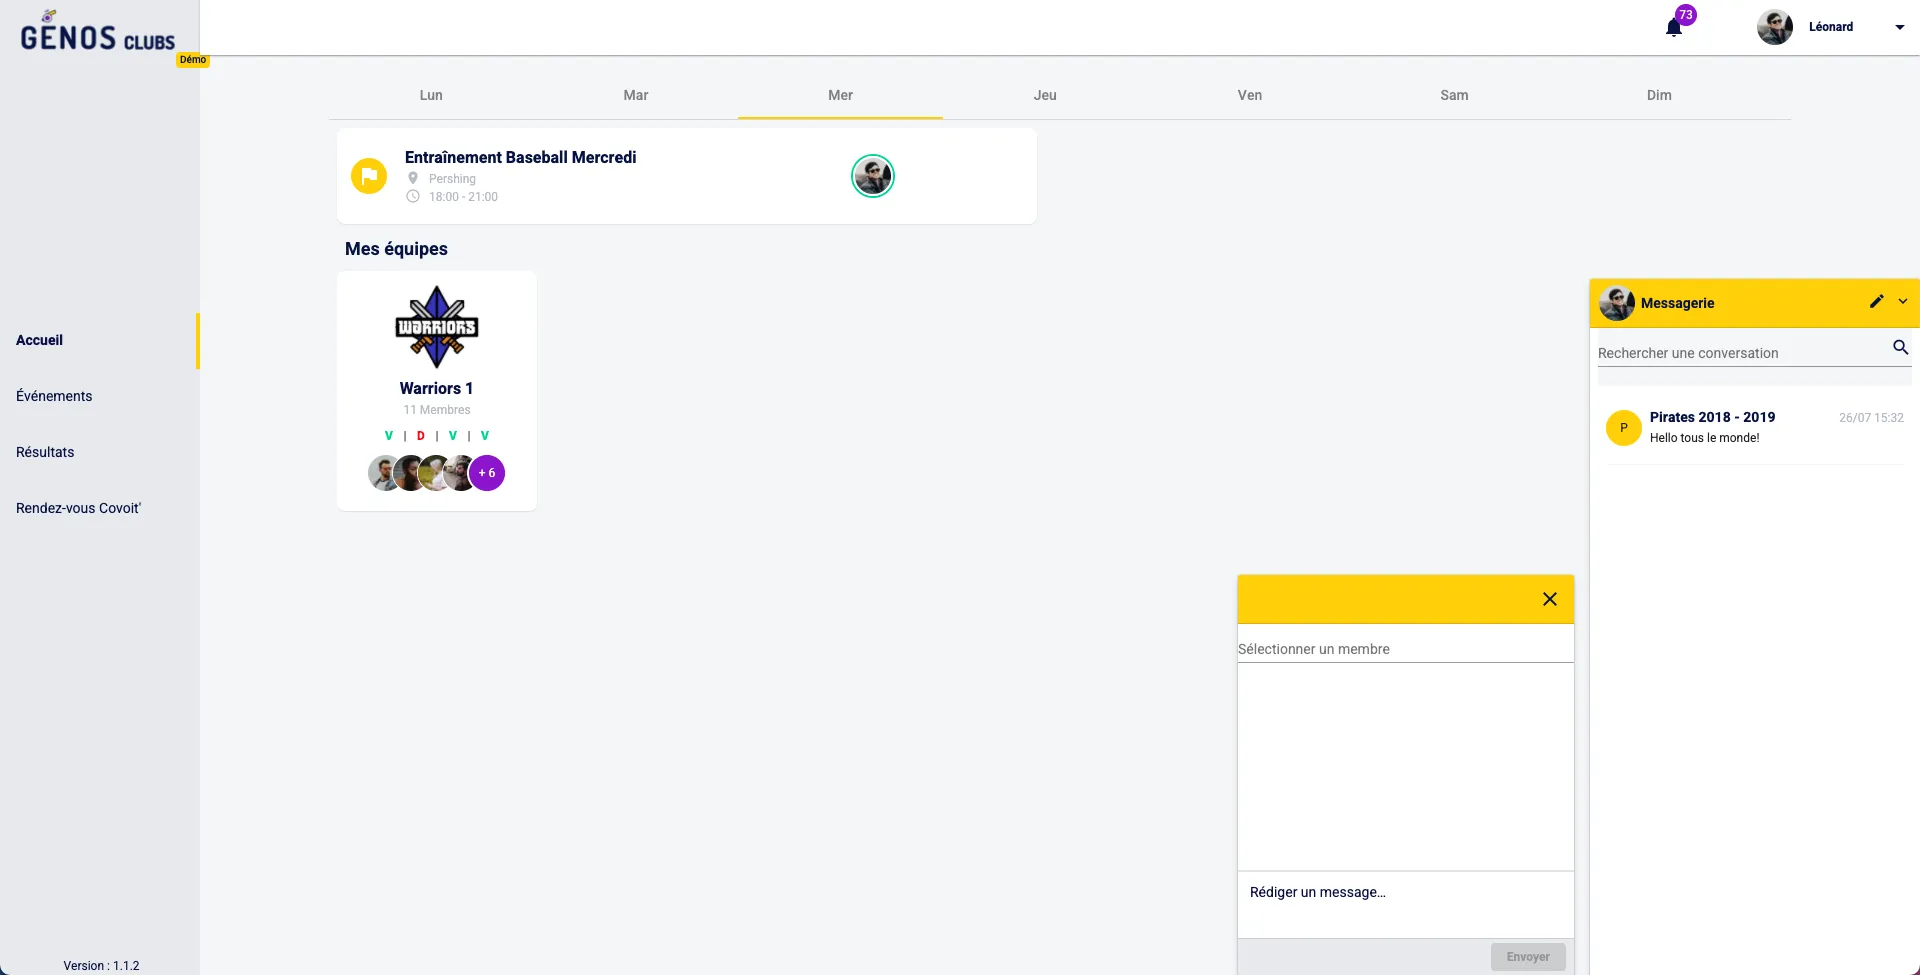
Task: Click the +6 members purple badge
Action: click(487, 473)
